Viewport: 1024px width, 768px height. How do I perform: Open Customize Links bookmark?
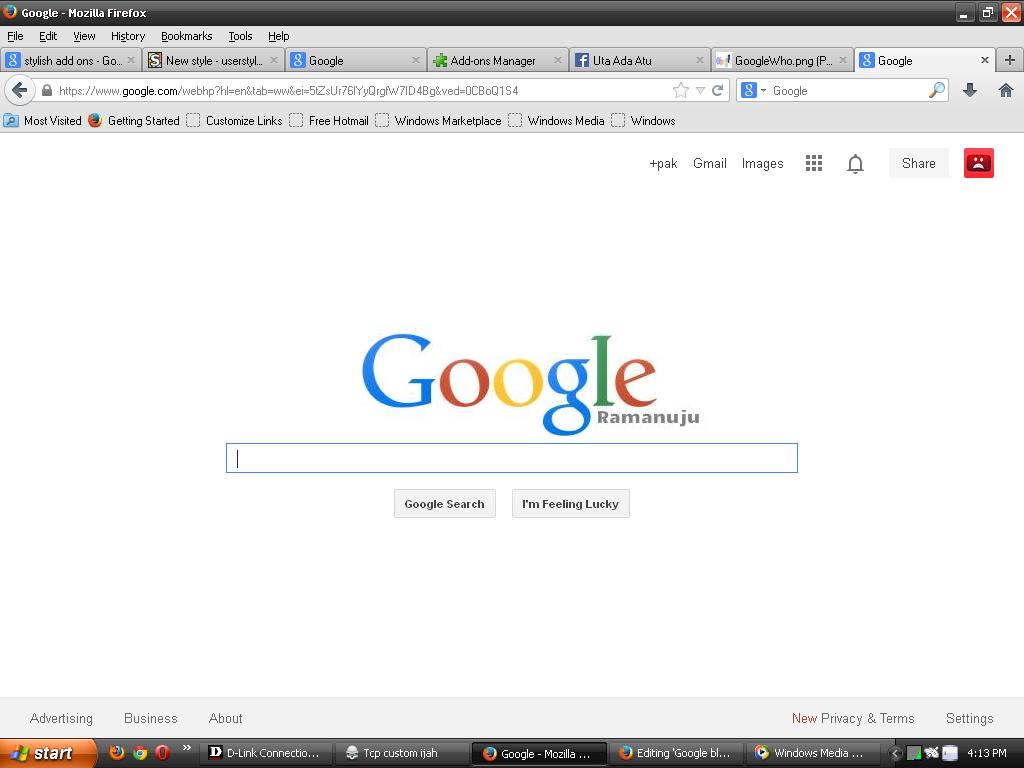point(234,121)
